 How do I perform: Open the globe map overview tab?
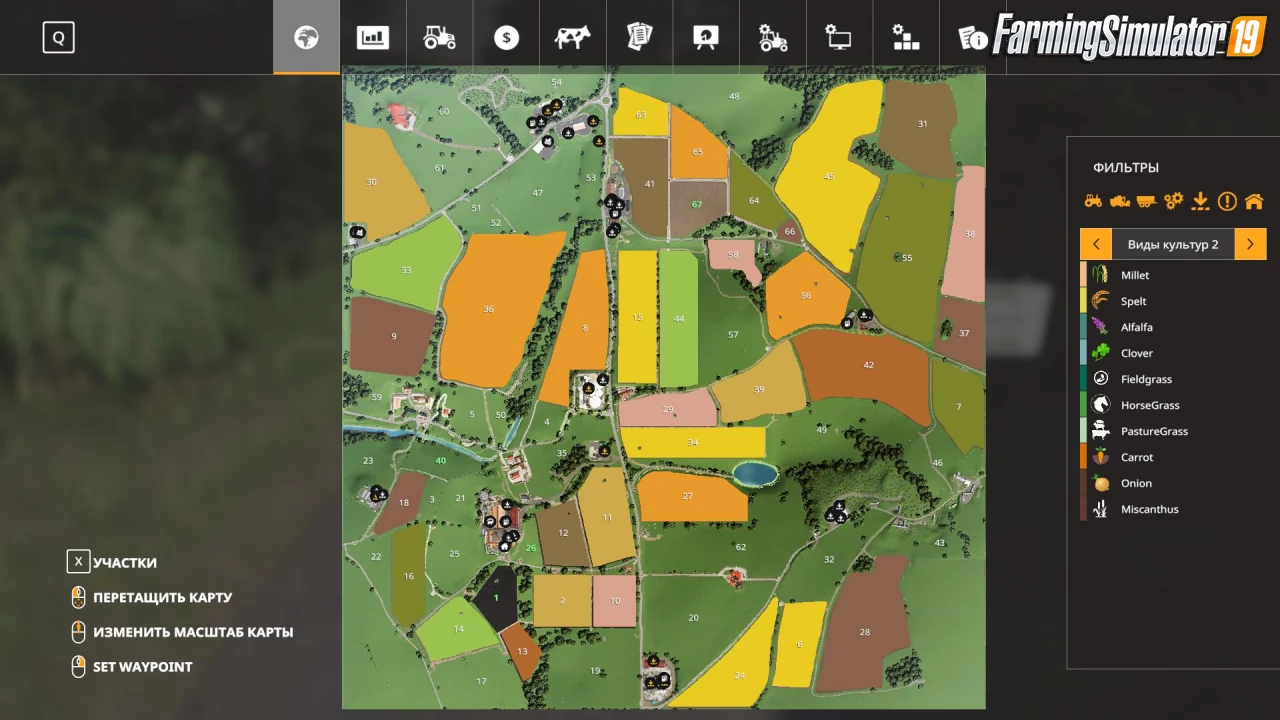pos(306,38)
